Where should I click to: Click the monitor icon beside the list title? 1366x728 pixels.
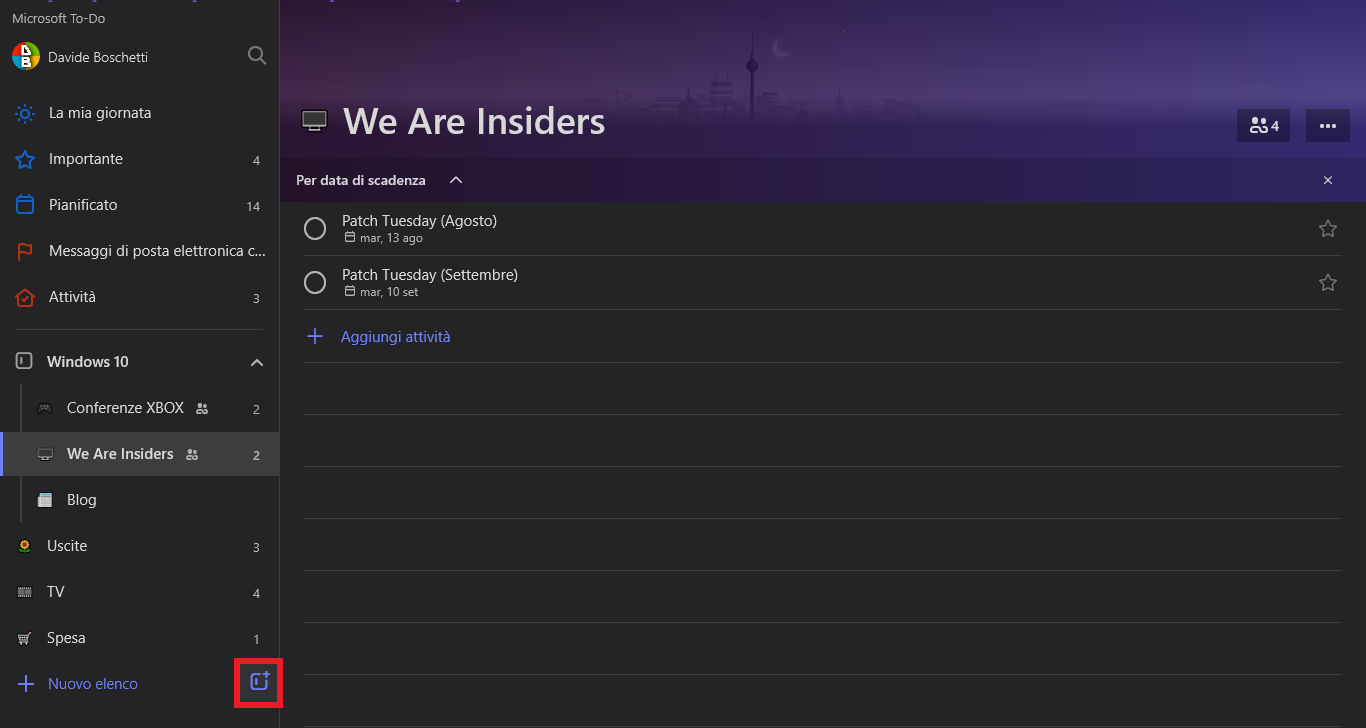coord(315,122)
